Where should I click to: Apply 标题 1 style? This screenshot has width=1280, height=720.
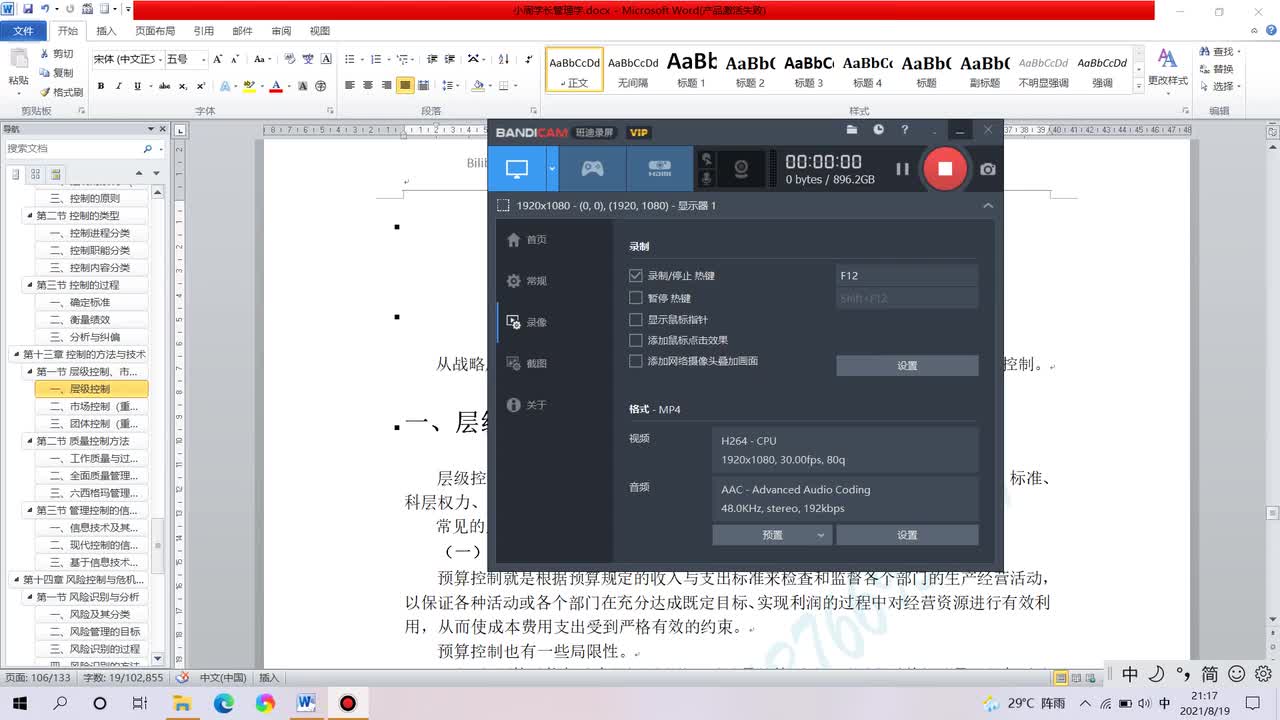click(692, 70)
